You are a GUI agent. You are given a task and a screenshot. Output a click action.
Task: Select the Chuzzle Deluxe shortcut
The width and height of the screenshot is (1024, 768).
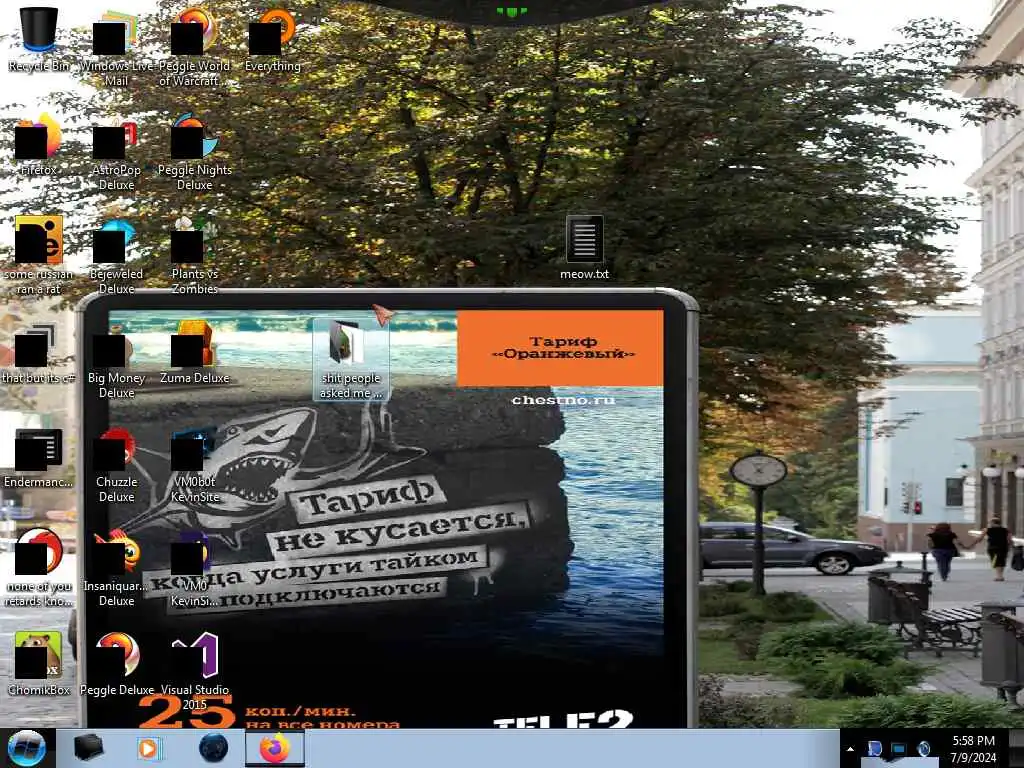116,465
